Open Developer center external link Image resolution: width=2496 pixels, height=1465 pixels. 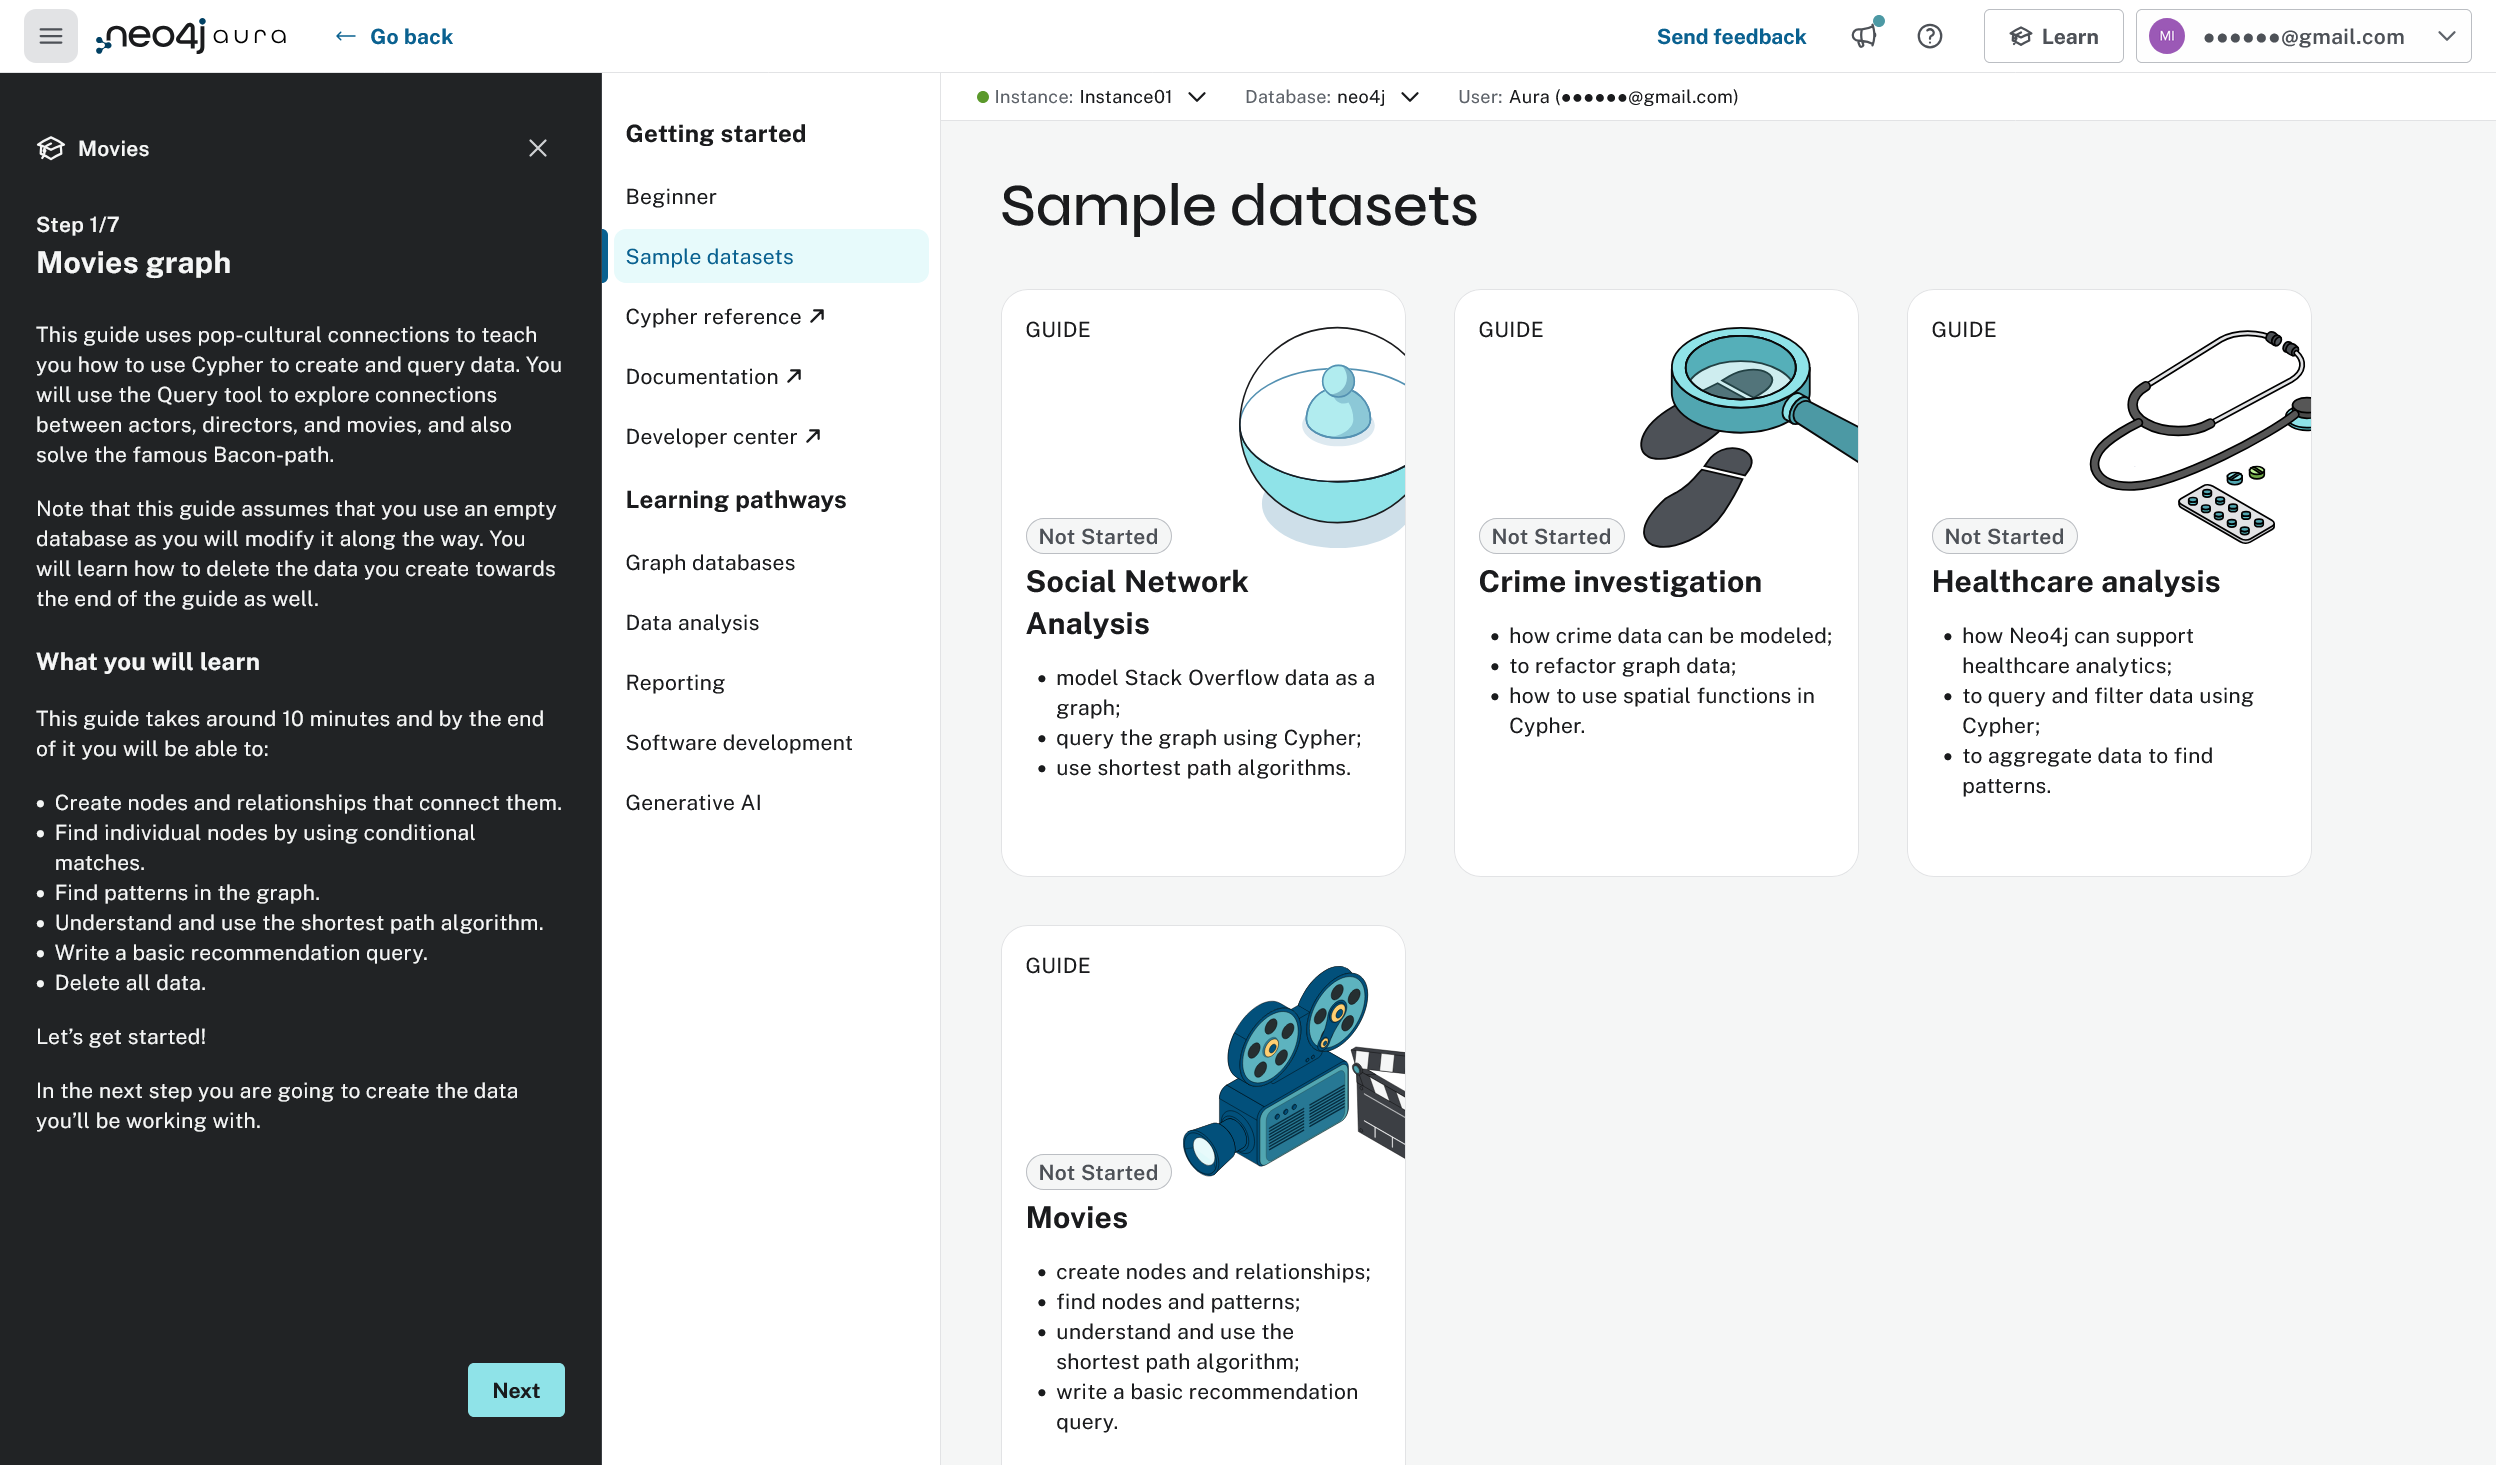(722, 437)
